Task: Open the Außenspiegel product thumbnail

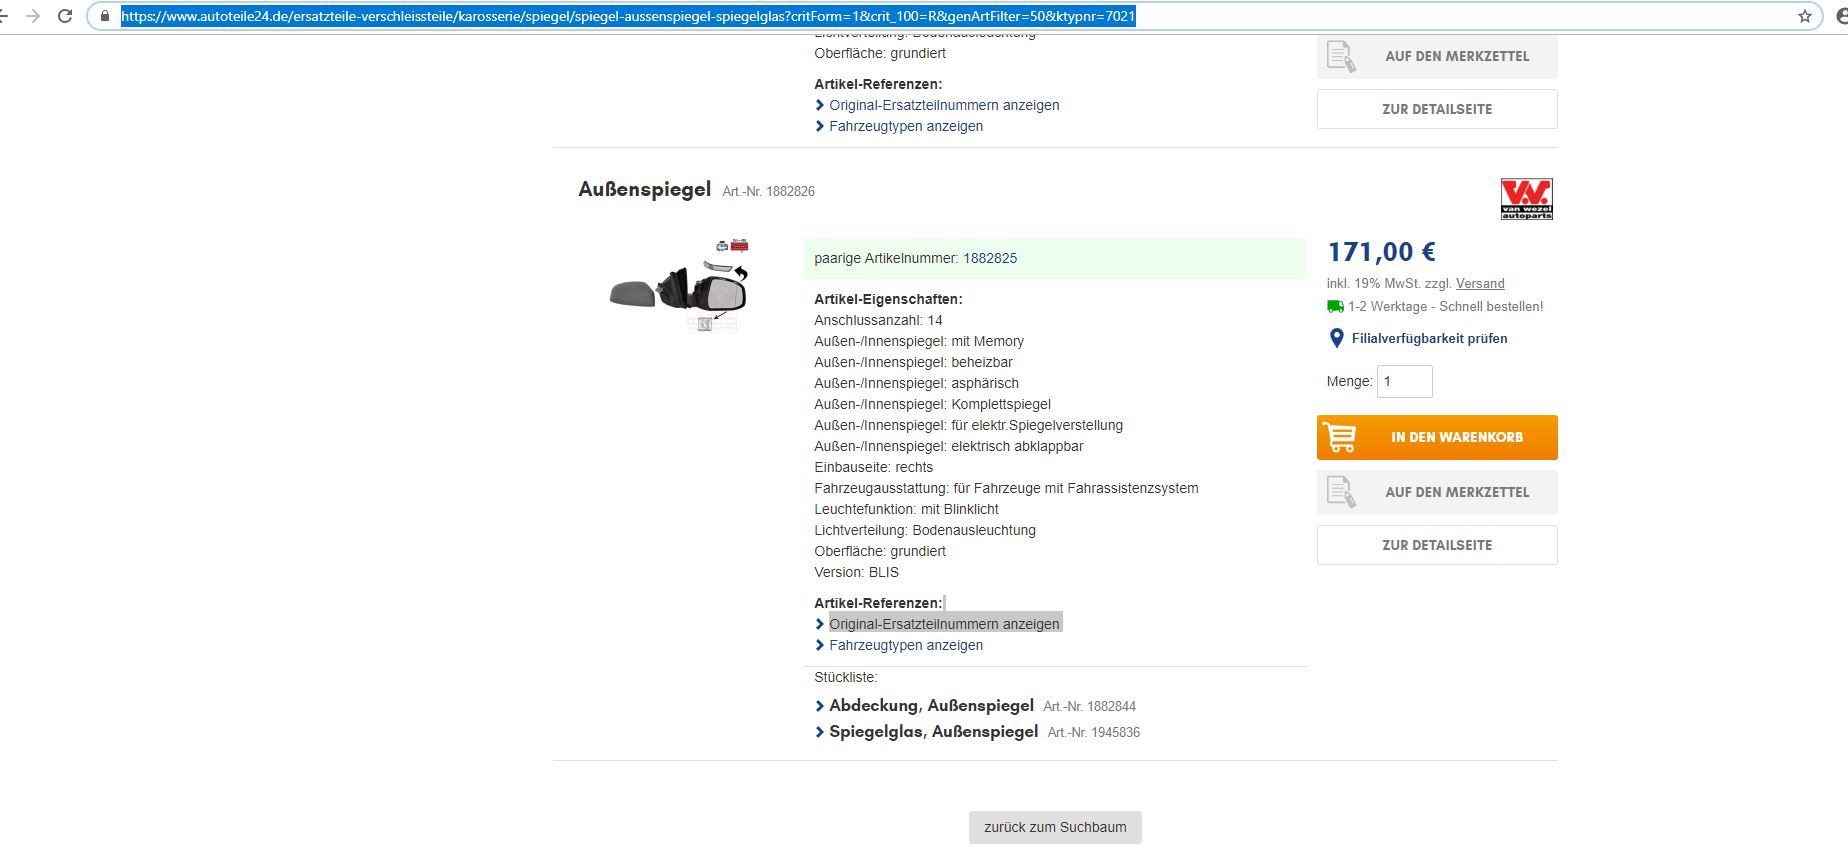Action: (x=680, y=286)
